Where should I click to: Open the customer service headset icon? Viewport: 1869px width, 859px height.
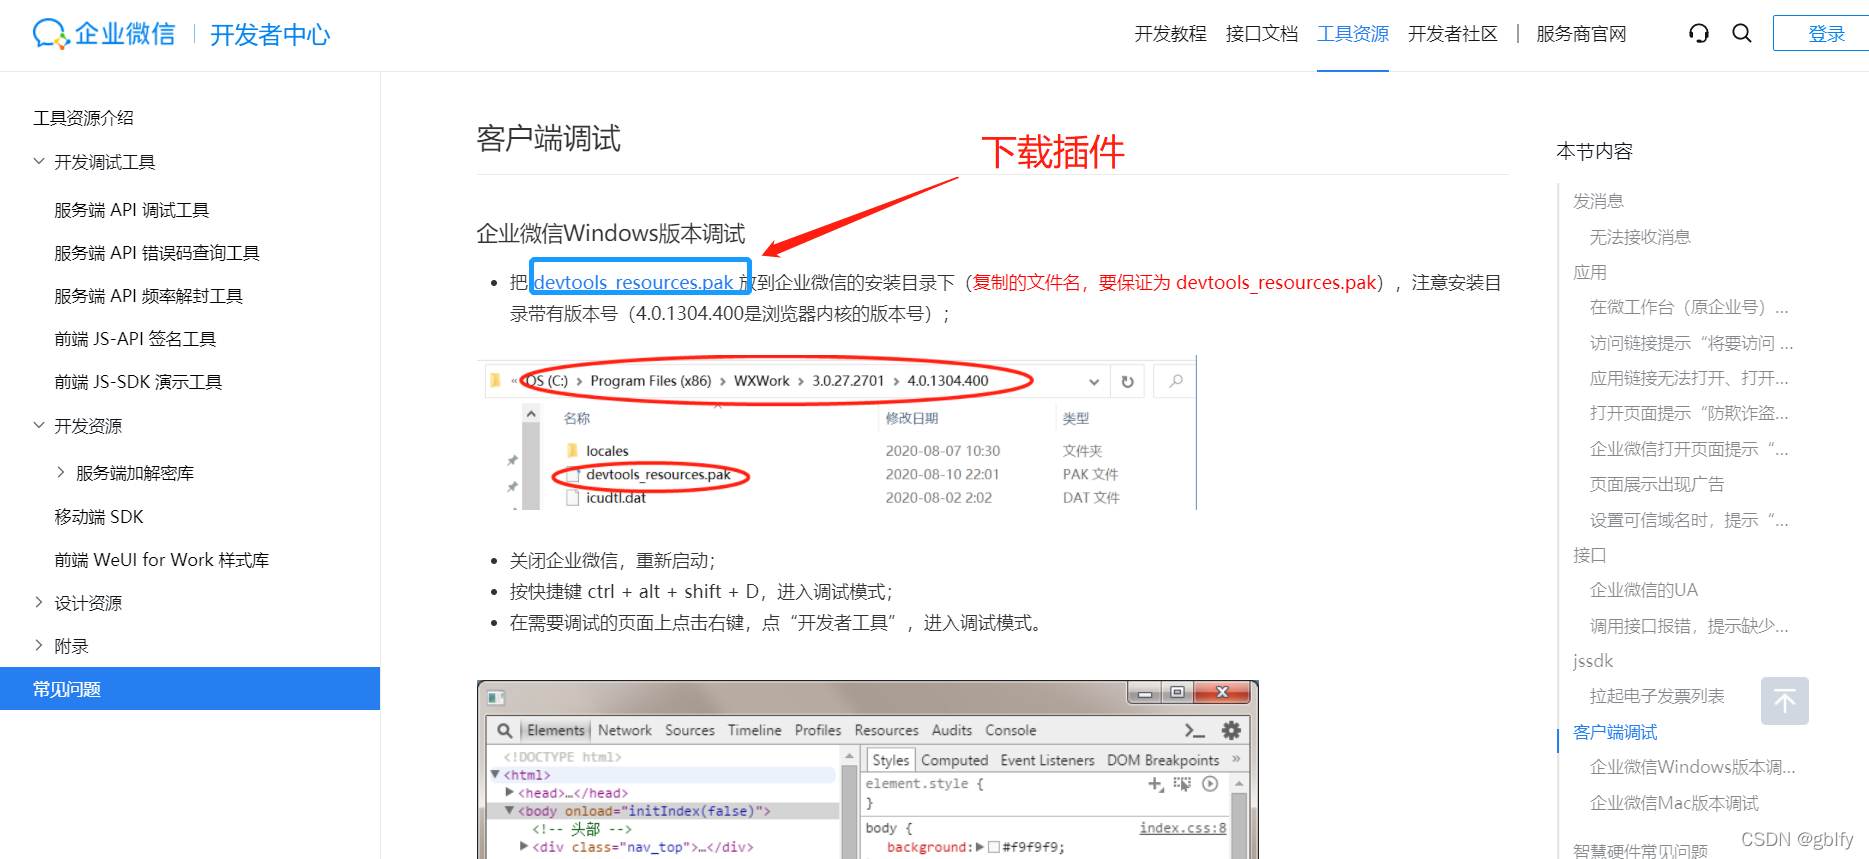click(x=1699, y=34)
